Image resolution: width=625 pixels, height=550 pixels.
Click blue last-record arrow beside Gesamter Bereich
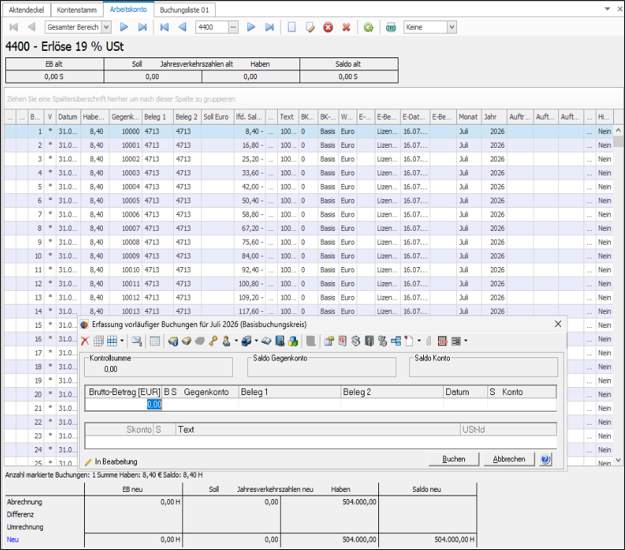pos(142,27)
